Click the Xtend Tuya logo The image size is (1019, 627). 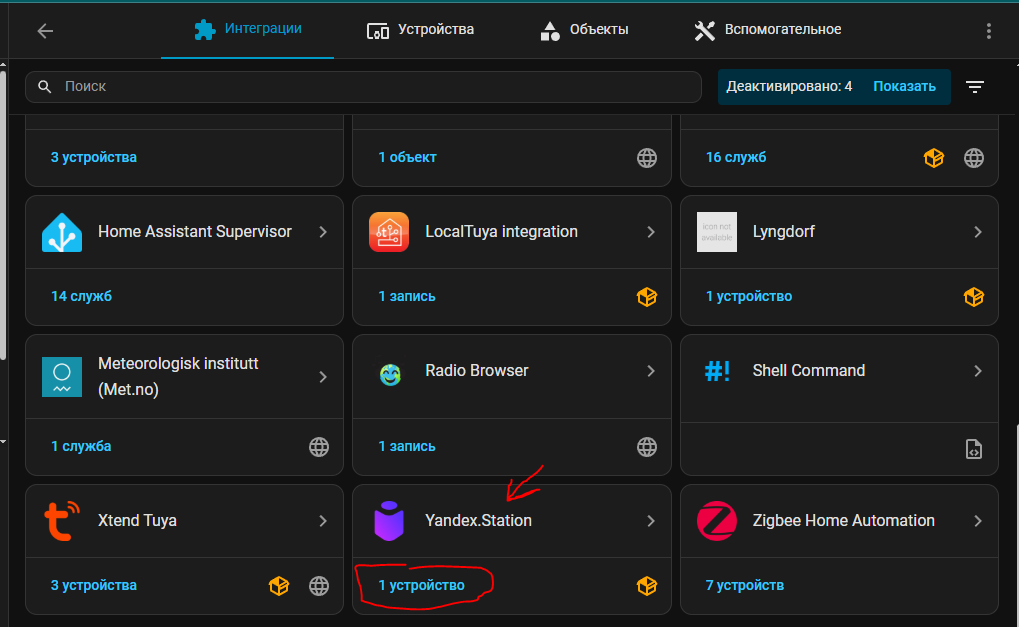62,521
